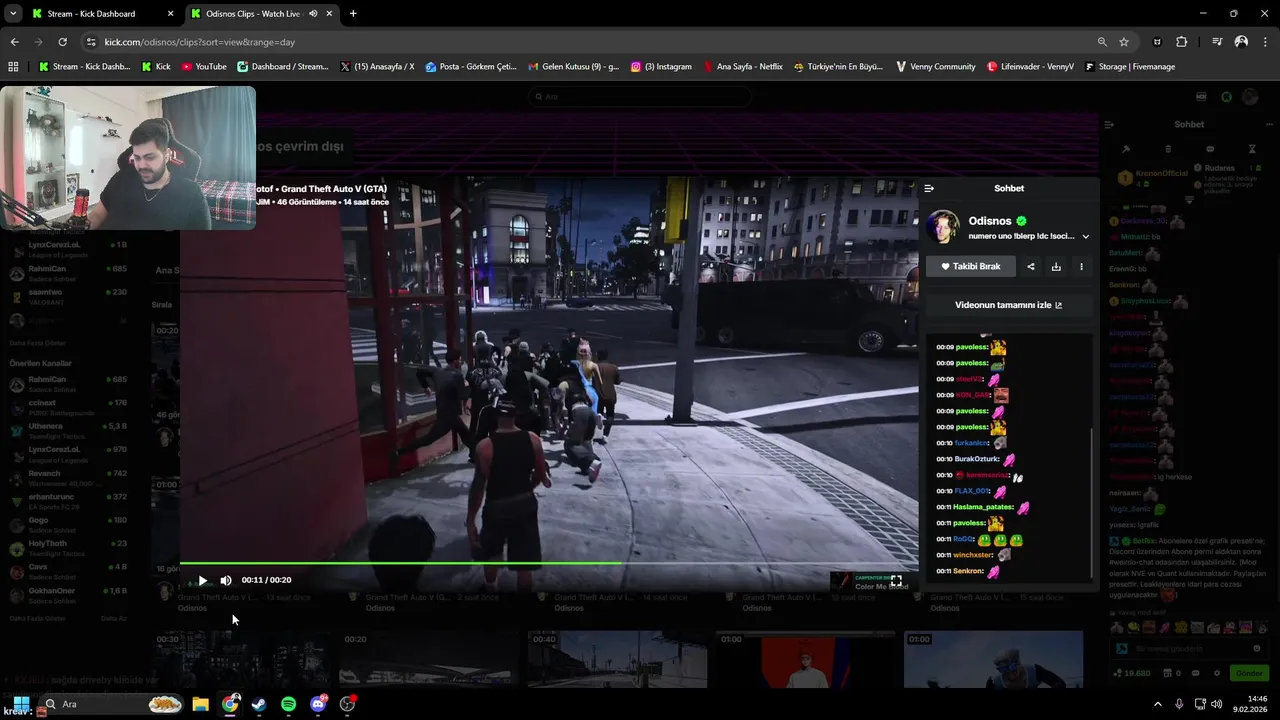Screen dimensions: 1280x720
Task: Open the Anasayfa / X bookmark
Action: click(x=377, y=67)
